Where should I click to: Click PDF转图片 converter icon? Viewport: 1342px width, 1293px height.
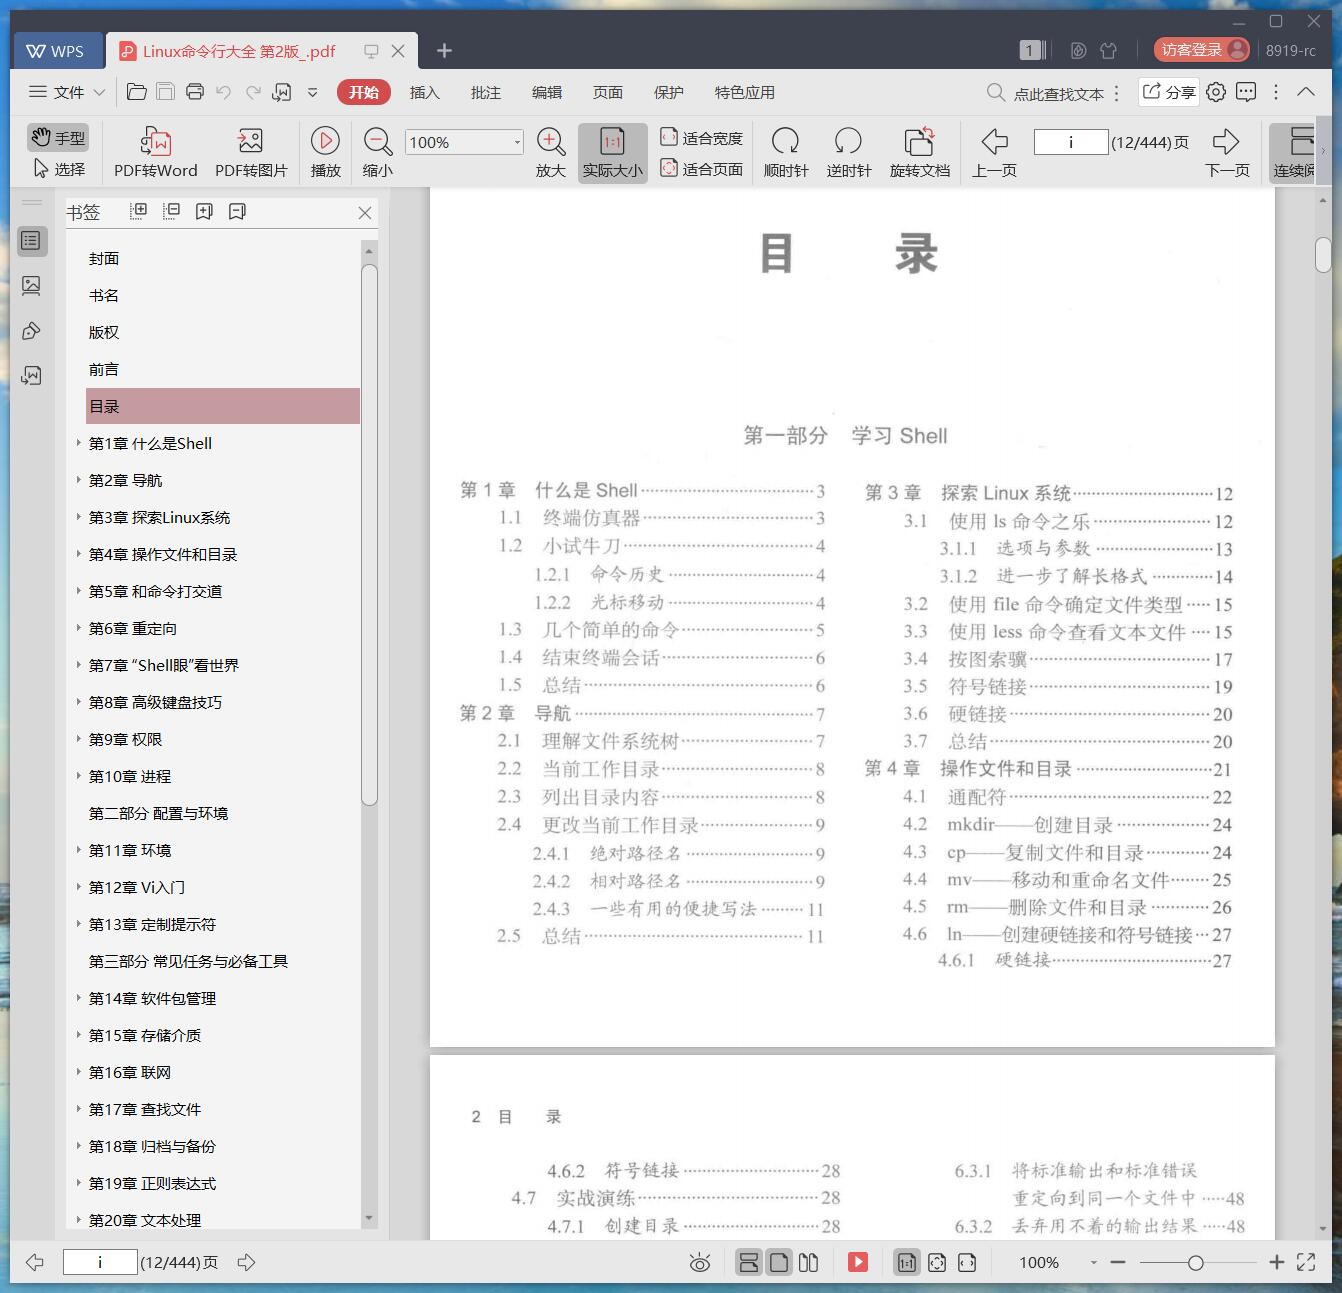[x=251, y=152]
